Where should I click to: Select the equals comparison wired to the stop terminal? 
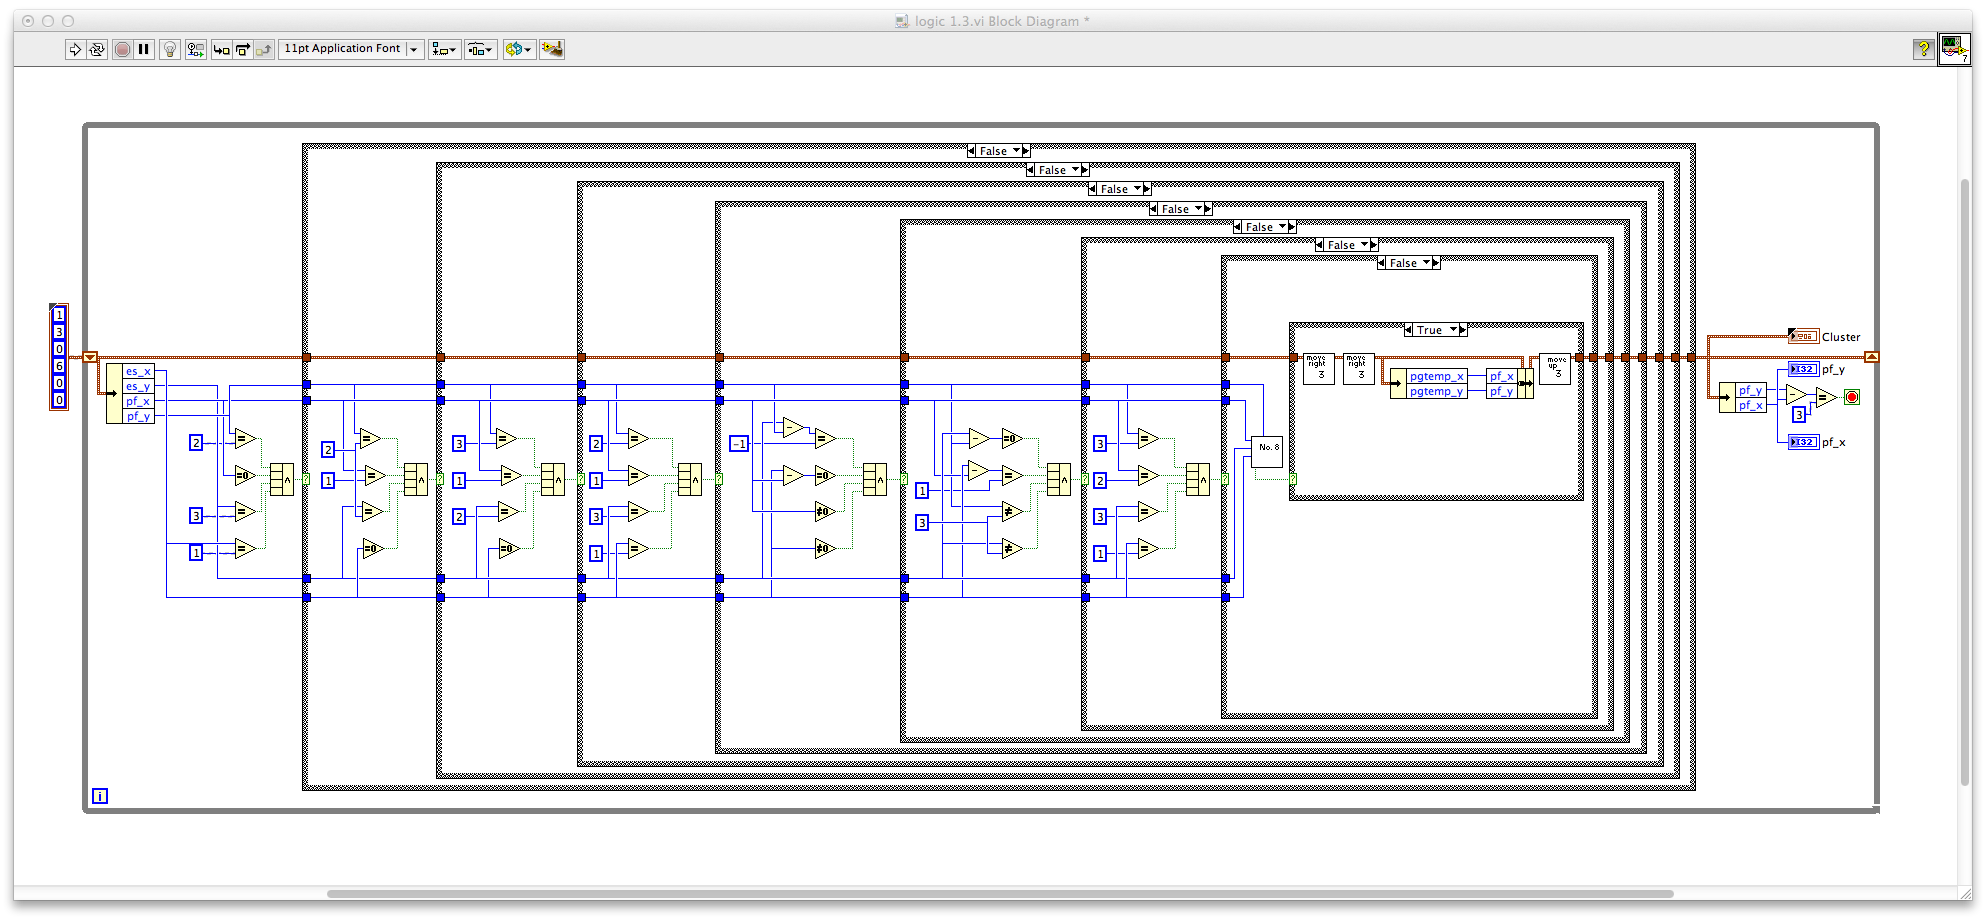point(1826,397)
